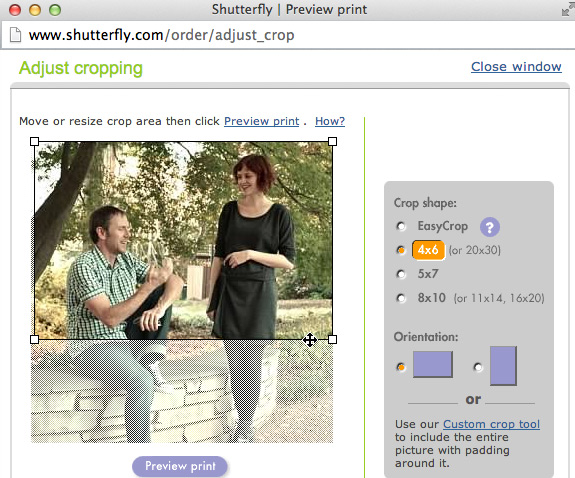The image size is (575, 478).
Task: Click the portrait orientation purple rectangle
Action: (x=503, y=366)
